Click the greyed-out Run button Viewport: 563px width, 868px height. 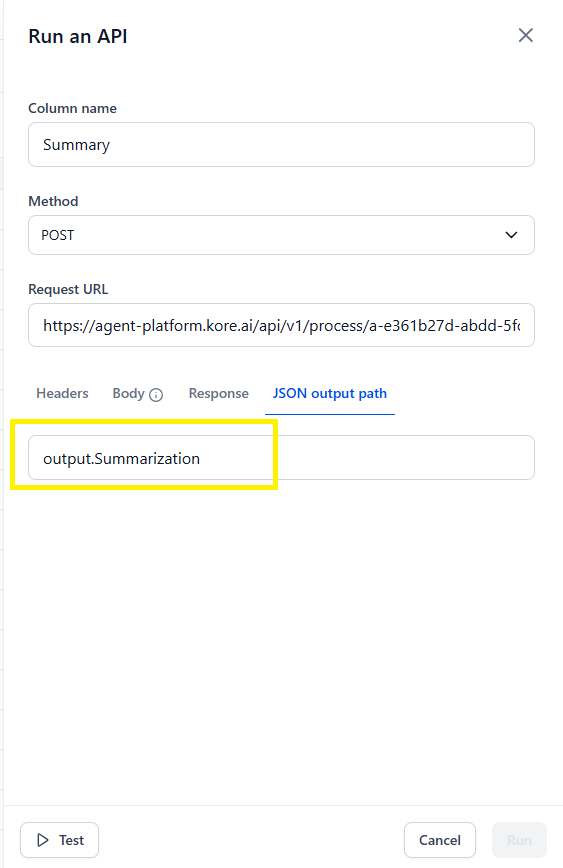click(x=519, y=840)
